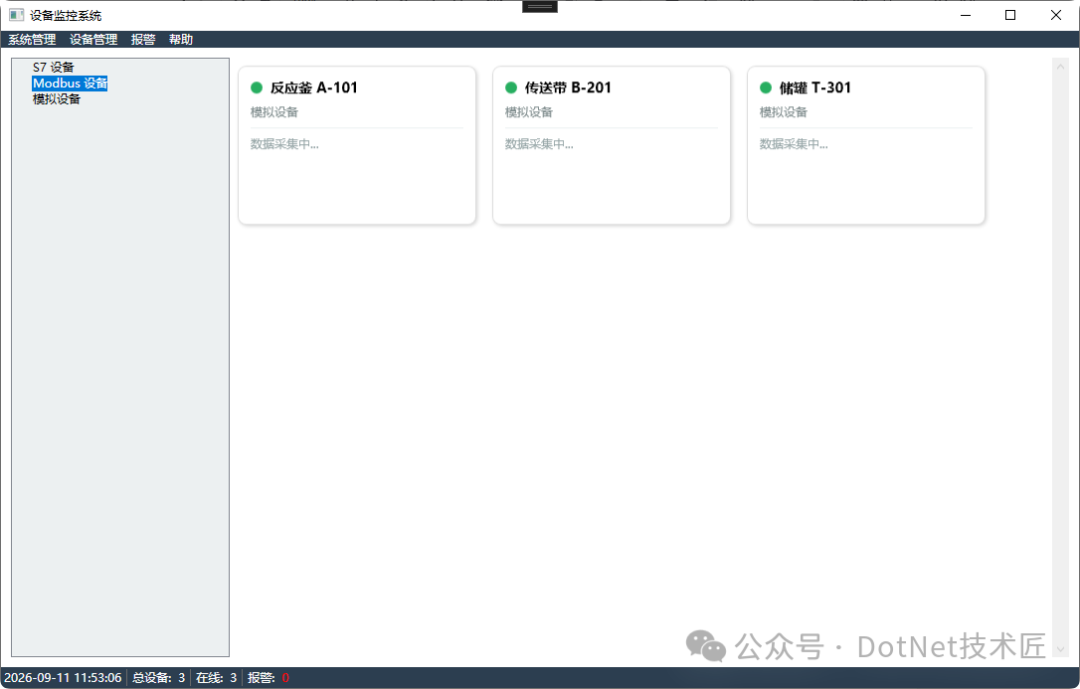1080x689 pixels.
Task: Select the S7 设备 tree node
Action: coord(53,67)
